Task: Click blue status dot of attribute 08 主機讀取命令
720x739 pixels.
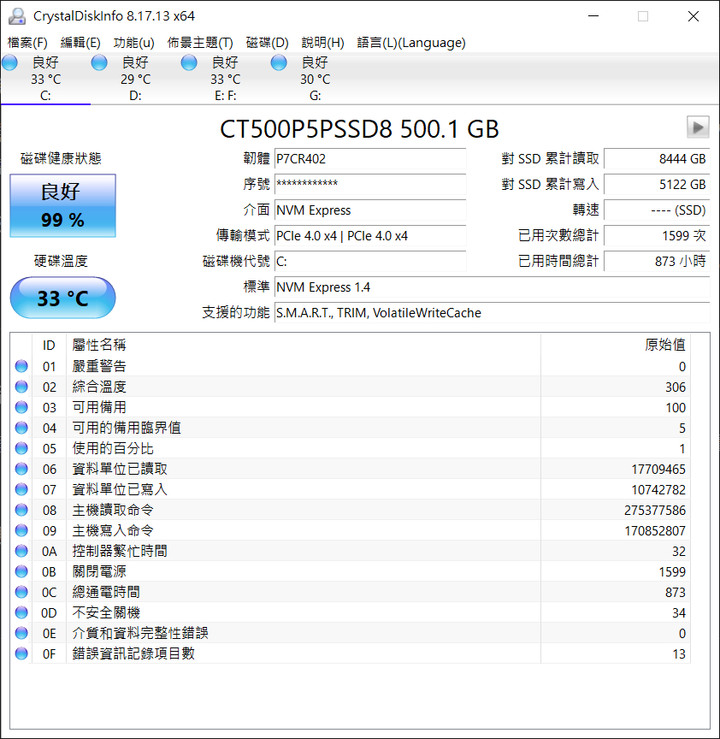Action: pos(21,509)
